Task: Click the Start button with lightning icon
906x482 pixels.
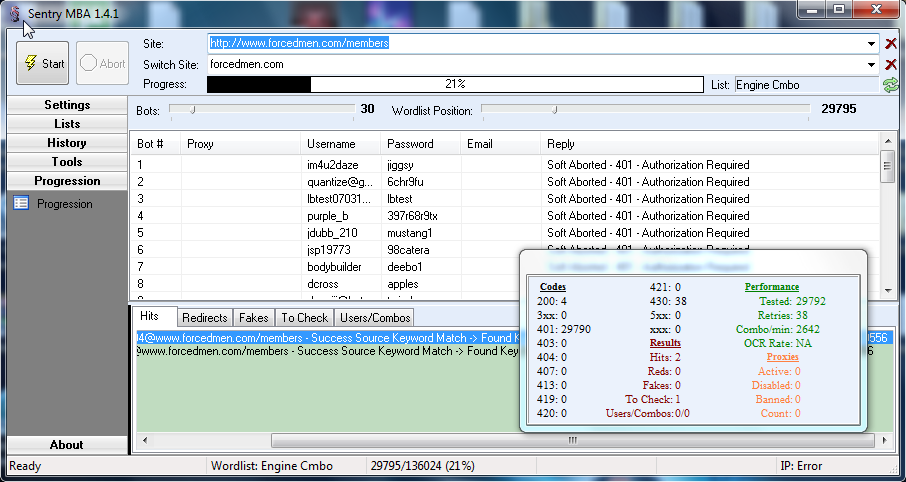Action: click(x=42, y=63)
